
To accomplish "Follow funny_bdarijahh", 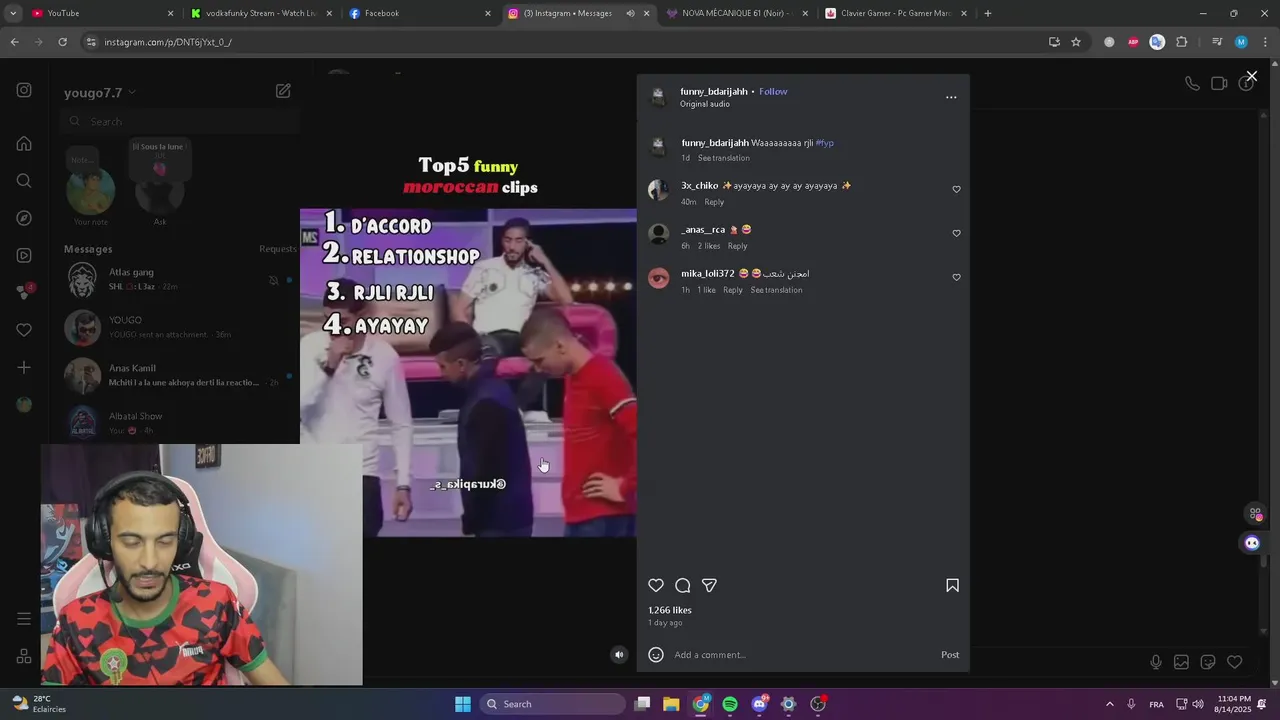I will (x=773, y=91).
